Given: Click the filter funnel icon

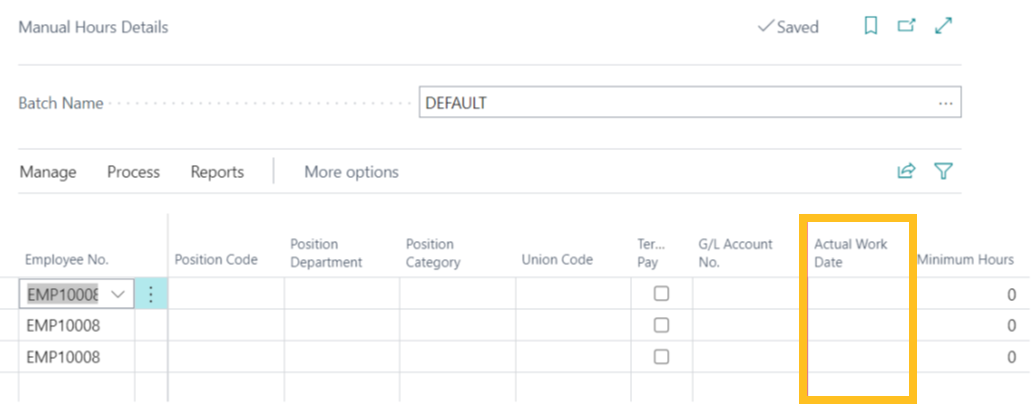Looking at the screenshot, I should point(942,172).
